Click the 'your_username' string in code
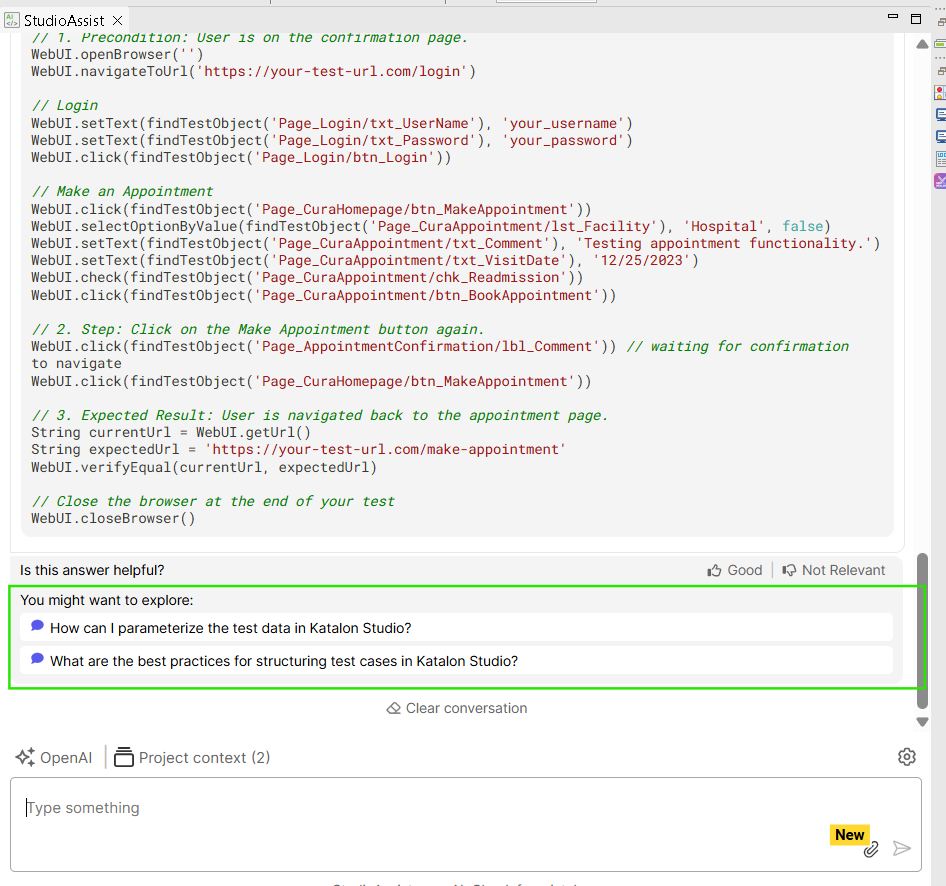 [x=563, y=124]
